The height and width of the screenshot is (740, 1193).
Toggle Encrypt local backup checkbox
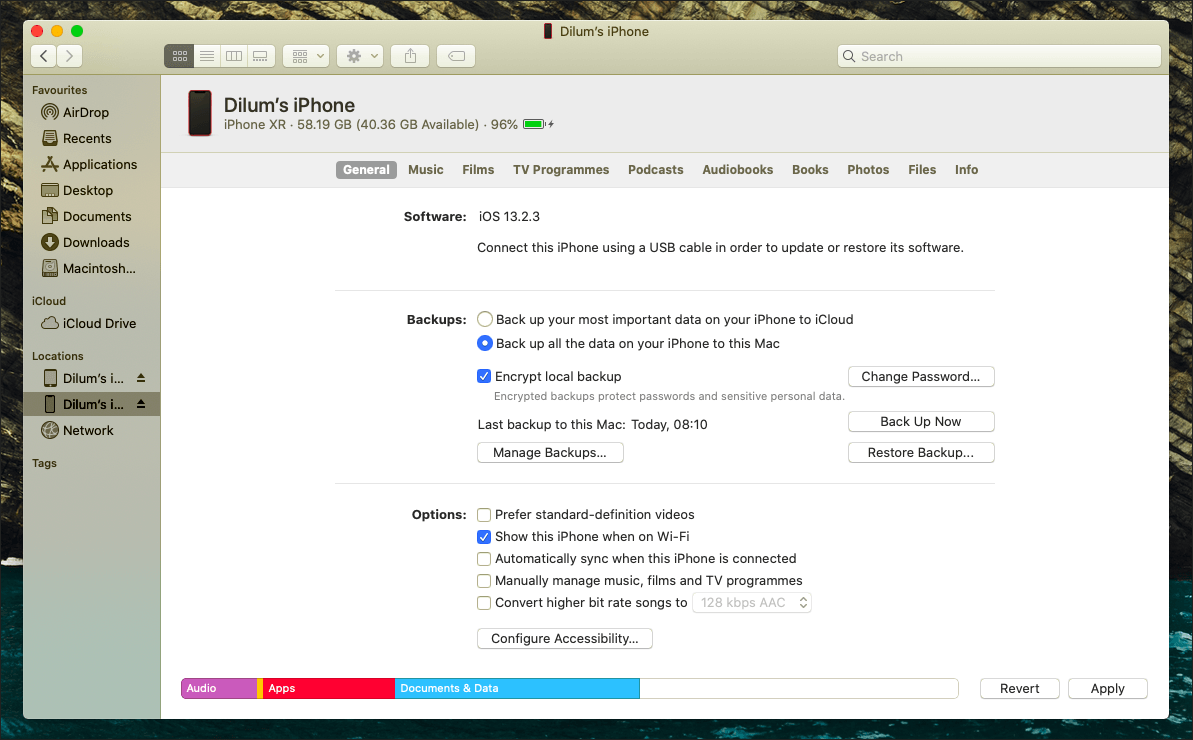tap(484, 376)
